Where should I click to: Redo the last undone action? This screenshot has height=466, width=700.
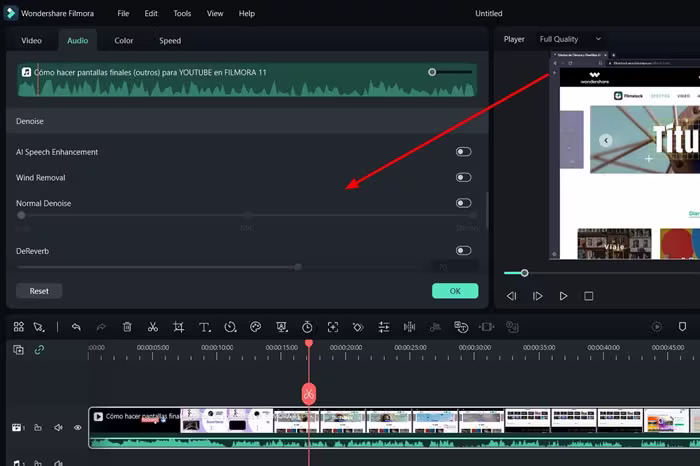point(101,327)
